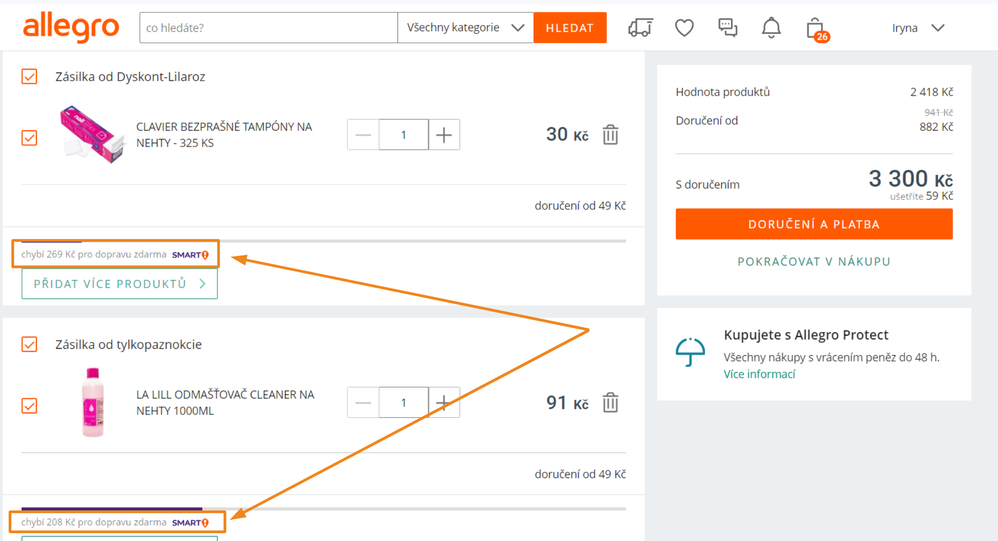Click DORUČENÍ A PLATBA button
998x541 pixels.
click(814, 224)
